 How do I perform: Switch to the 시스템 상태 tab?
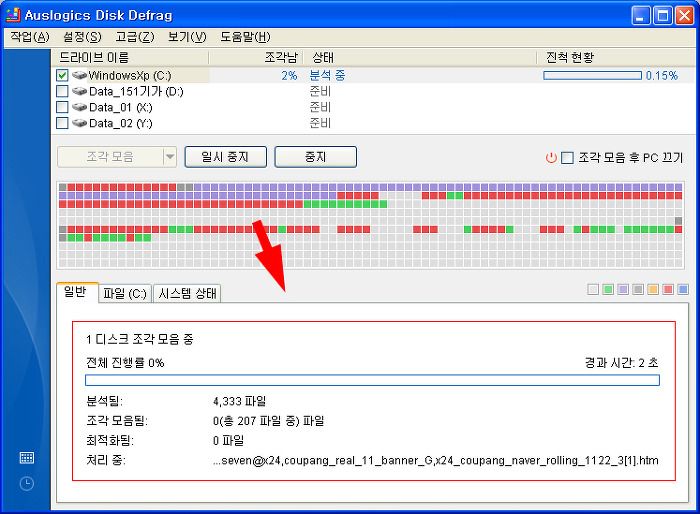(188, 294)
